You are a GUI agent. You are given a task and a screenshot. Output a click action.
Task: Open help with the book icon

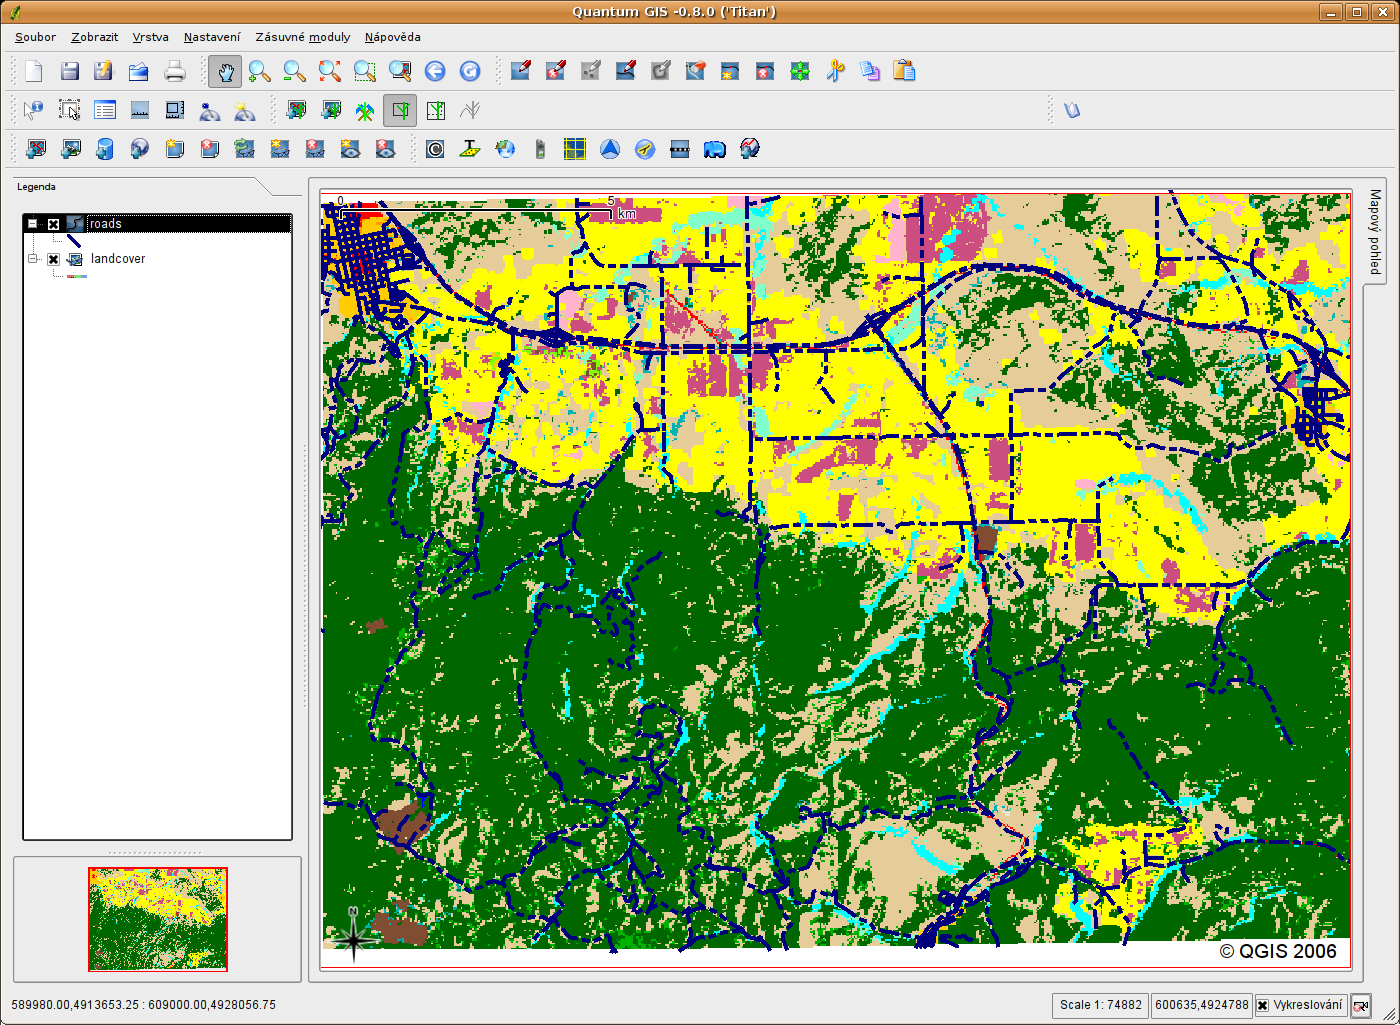[x=1072, y=110]
